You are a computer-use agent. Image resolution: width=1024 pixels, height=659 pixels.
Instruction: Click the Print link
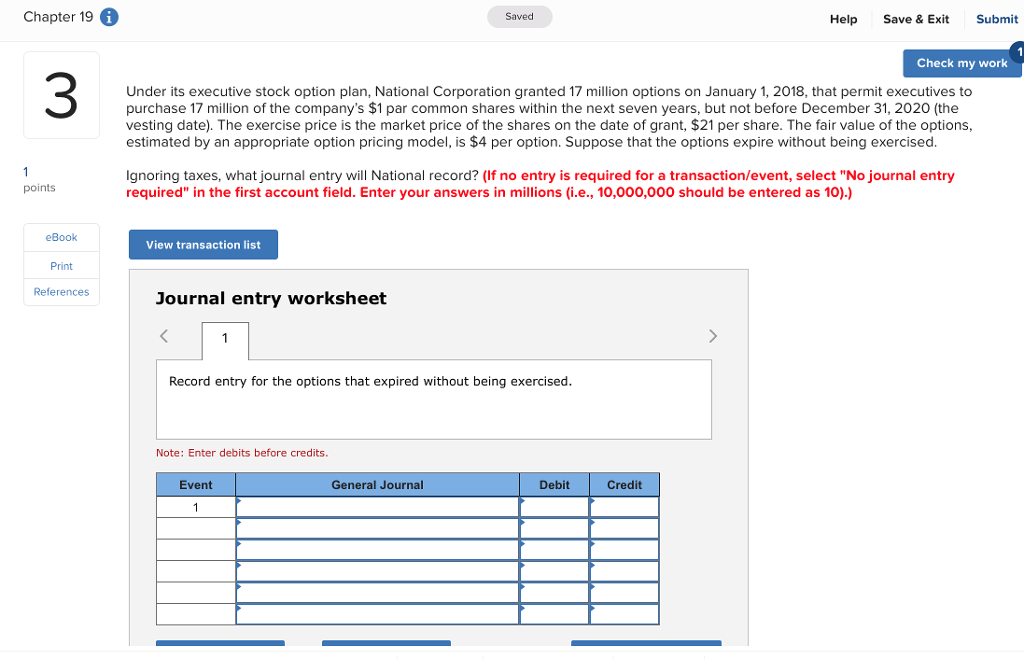click(61, 266)
